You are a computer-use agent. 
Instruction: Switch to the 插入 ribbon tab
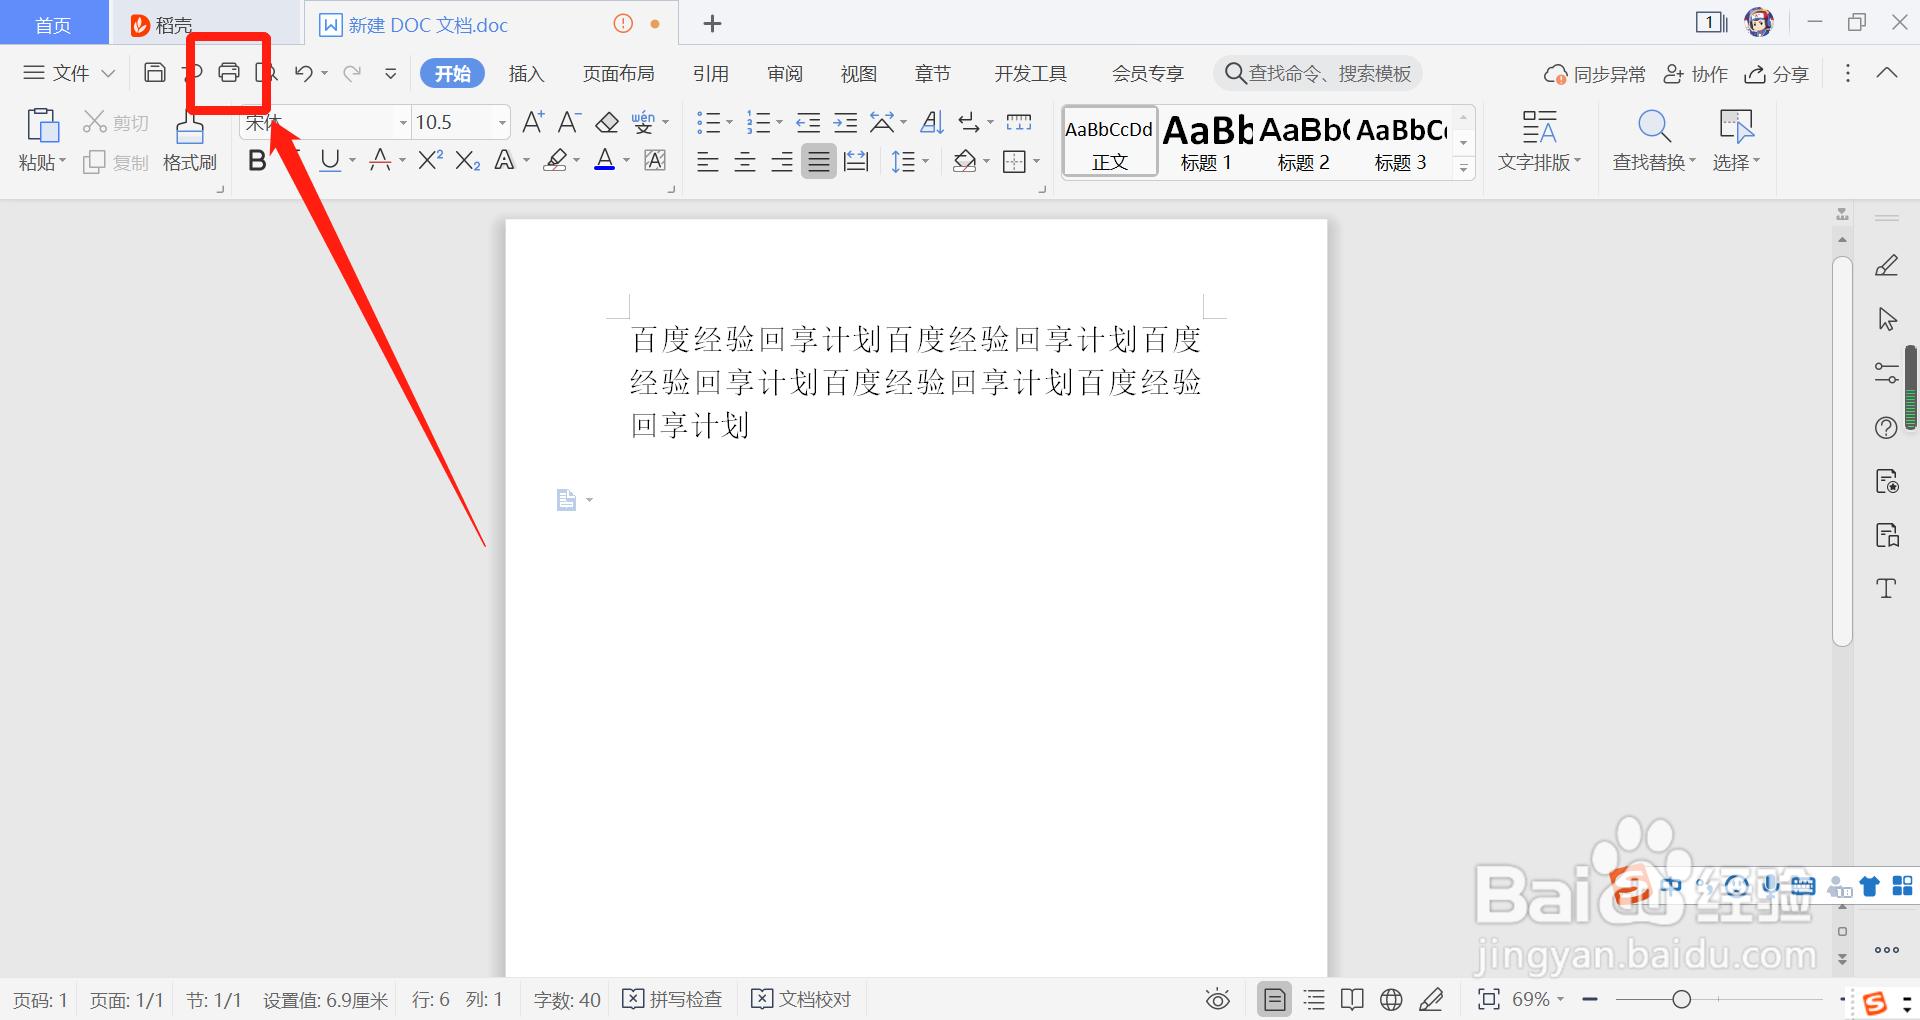[x=526, y=73]
